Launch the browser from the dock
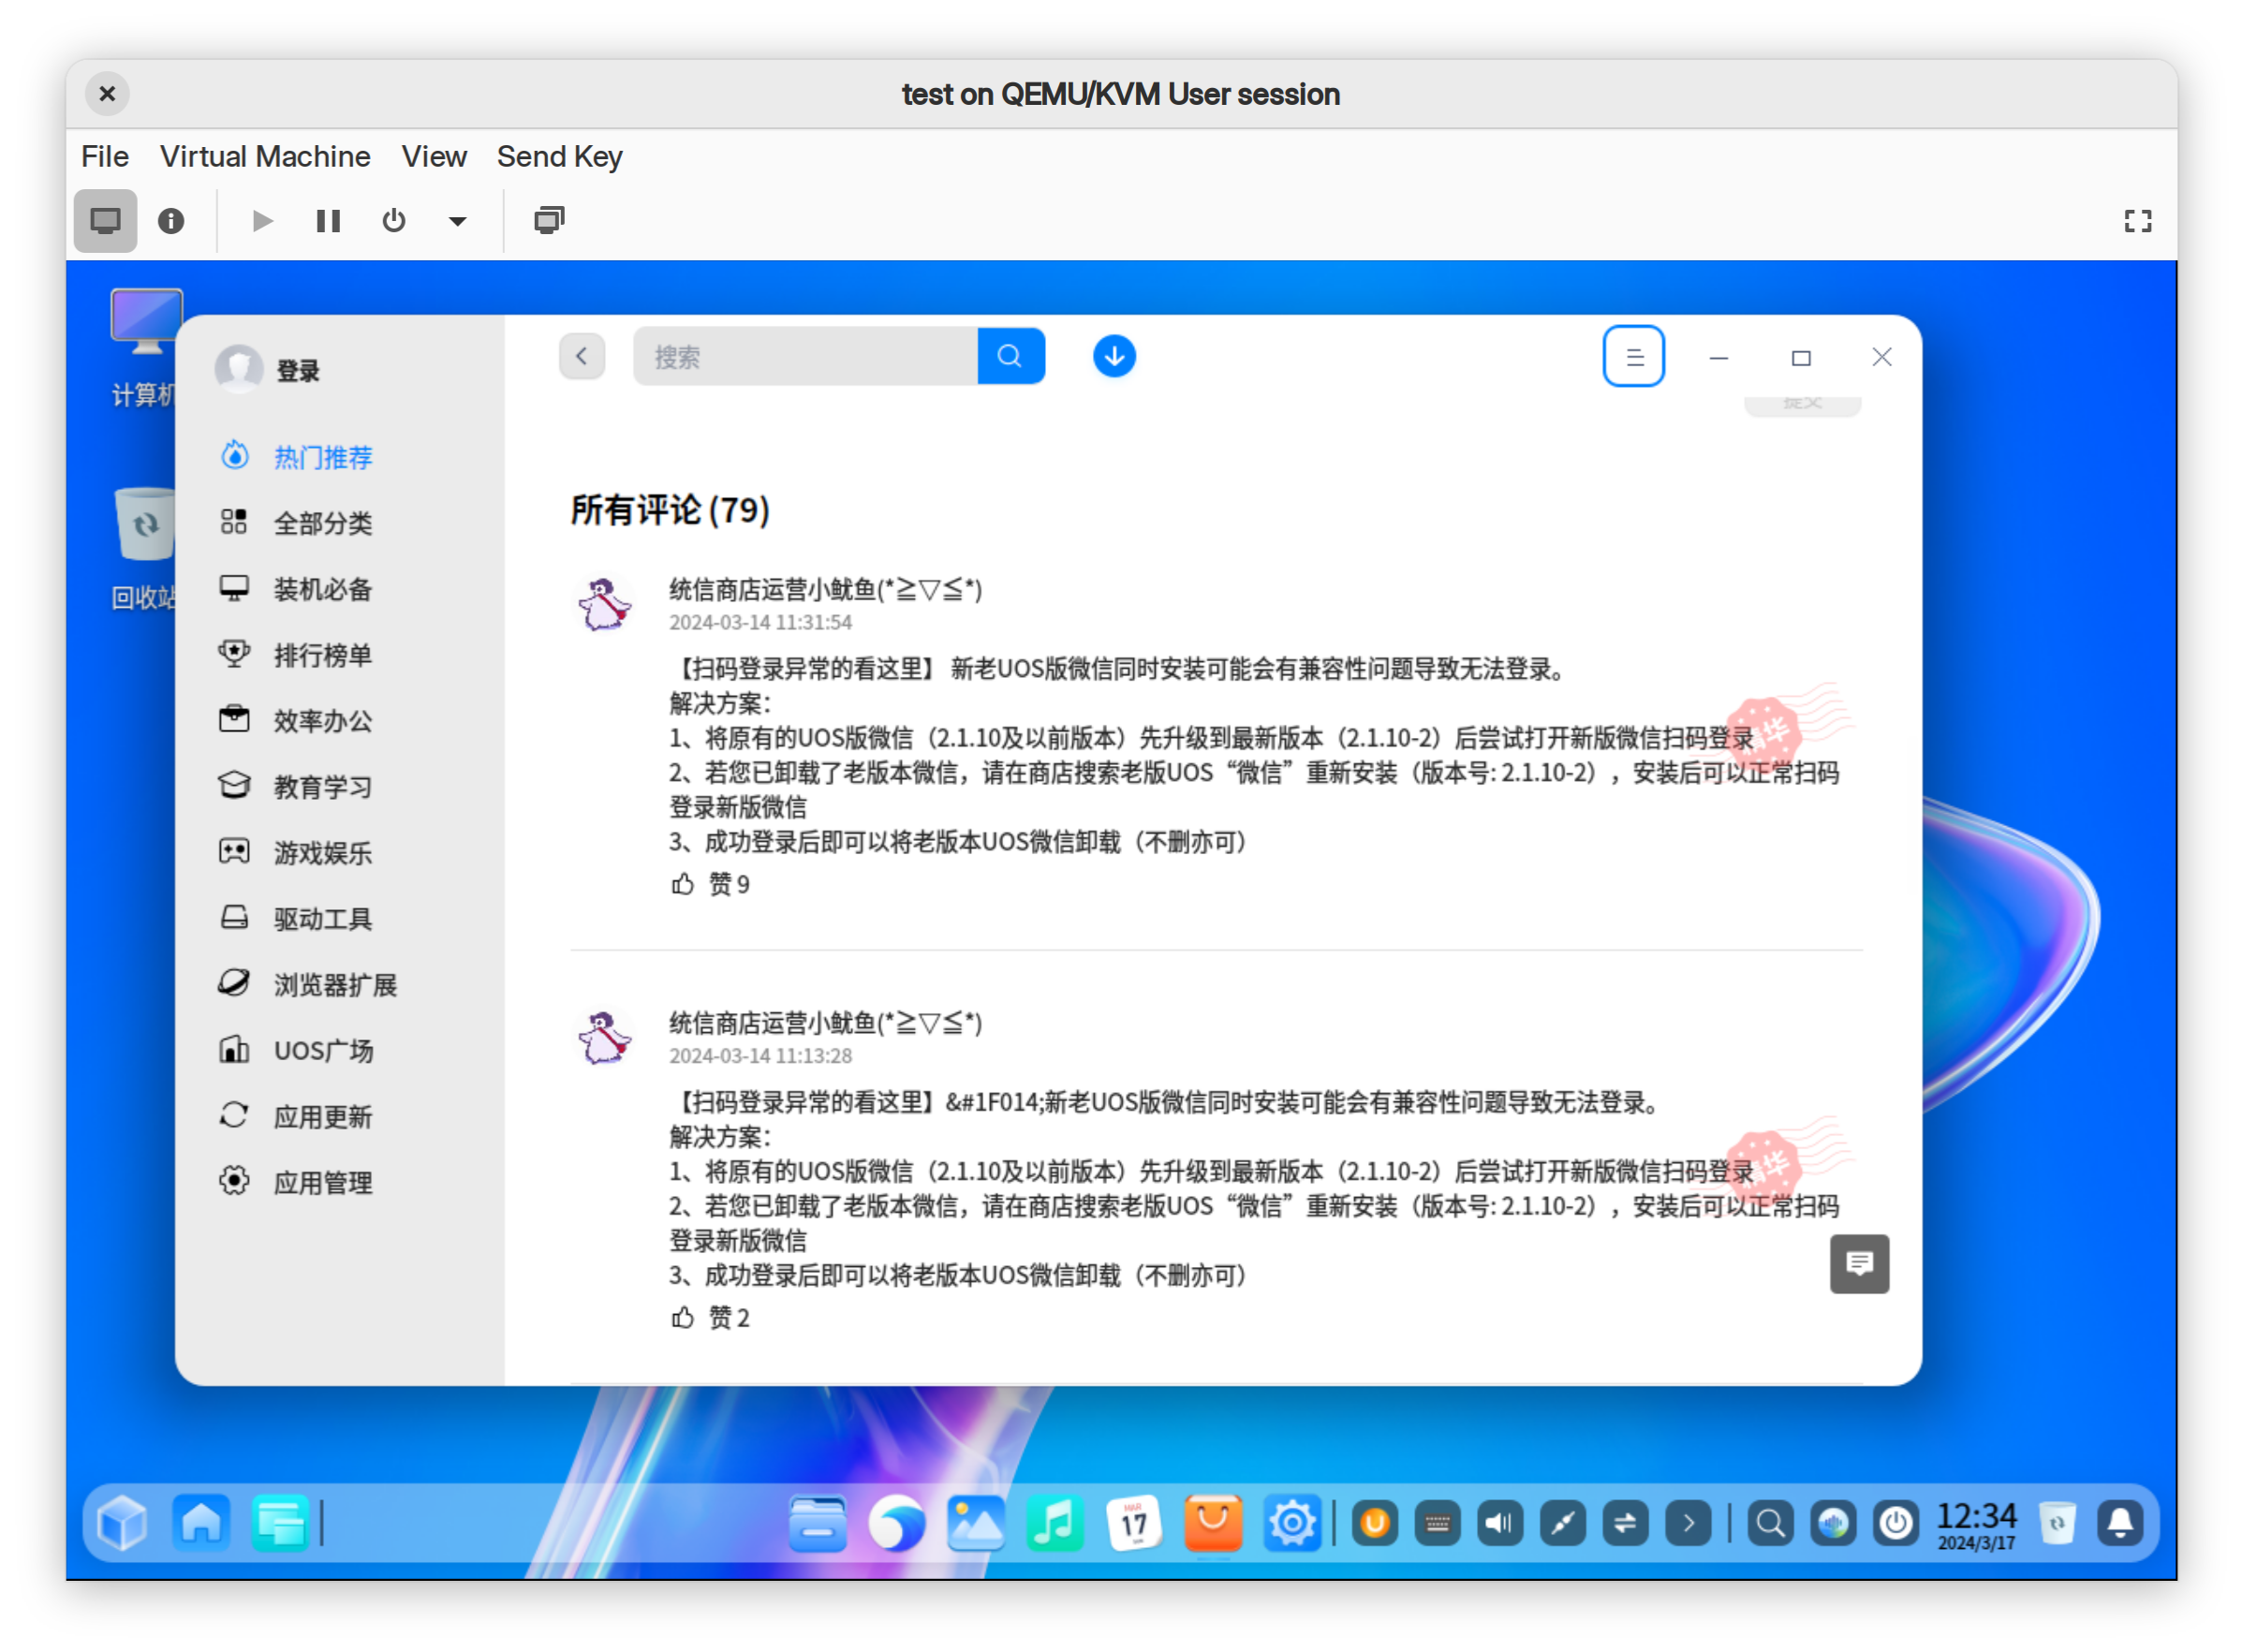This screenshot has width=2242, height=1652. 896,1523
